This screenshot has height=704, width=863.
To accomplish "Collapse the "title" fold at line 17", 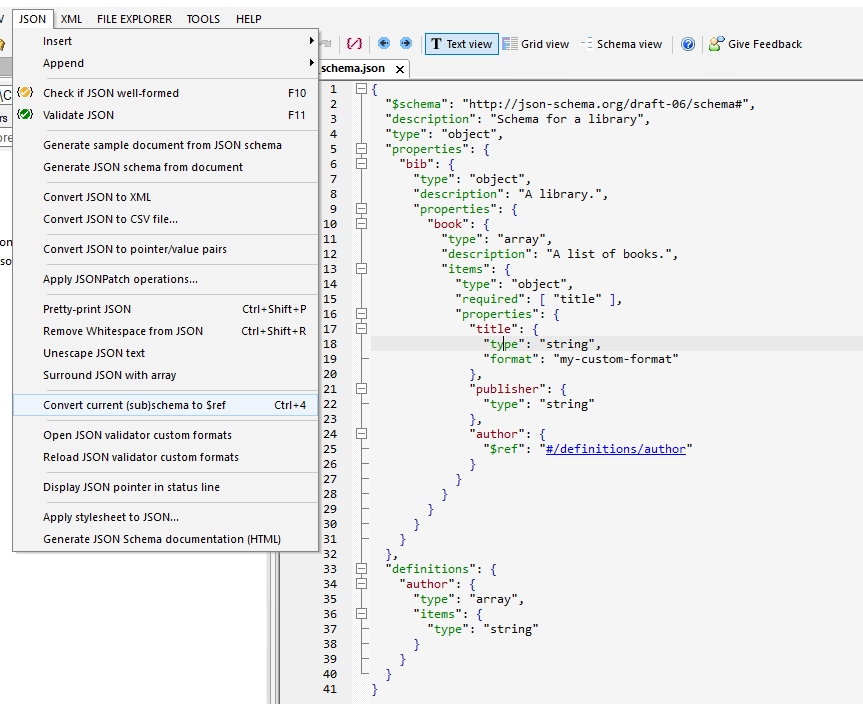I will (x=362, y=329).
